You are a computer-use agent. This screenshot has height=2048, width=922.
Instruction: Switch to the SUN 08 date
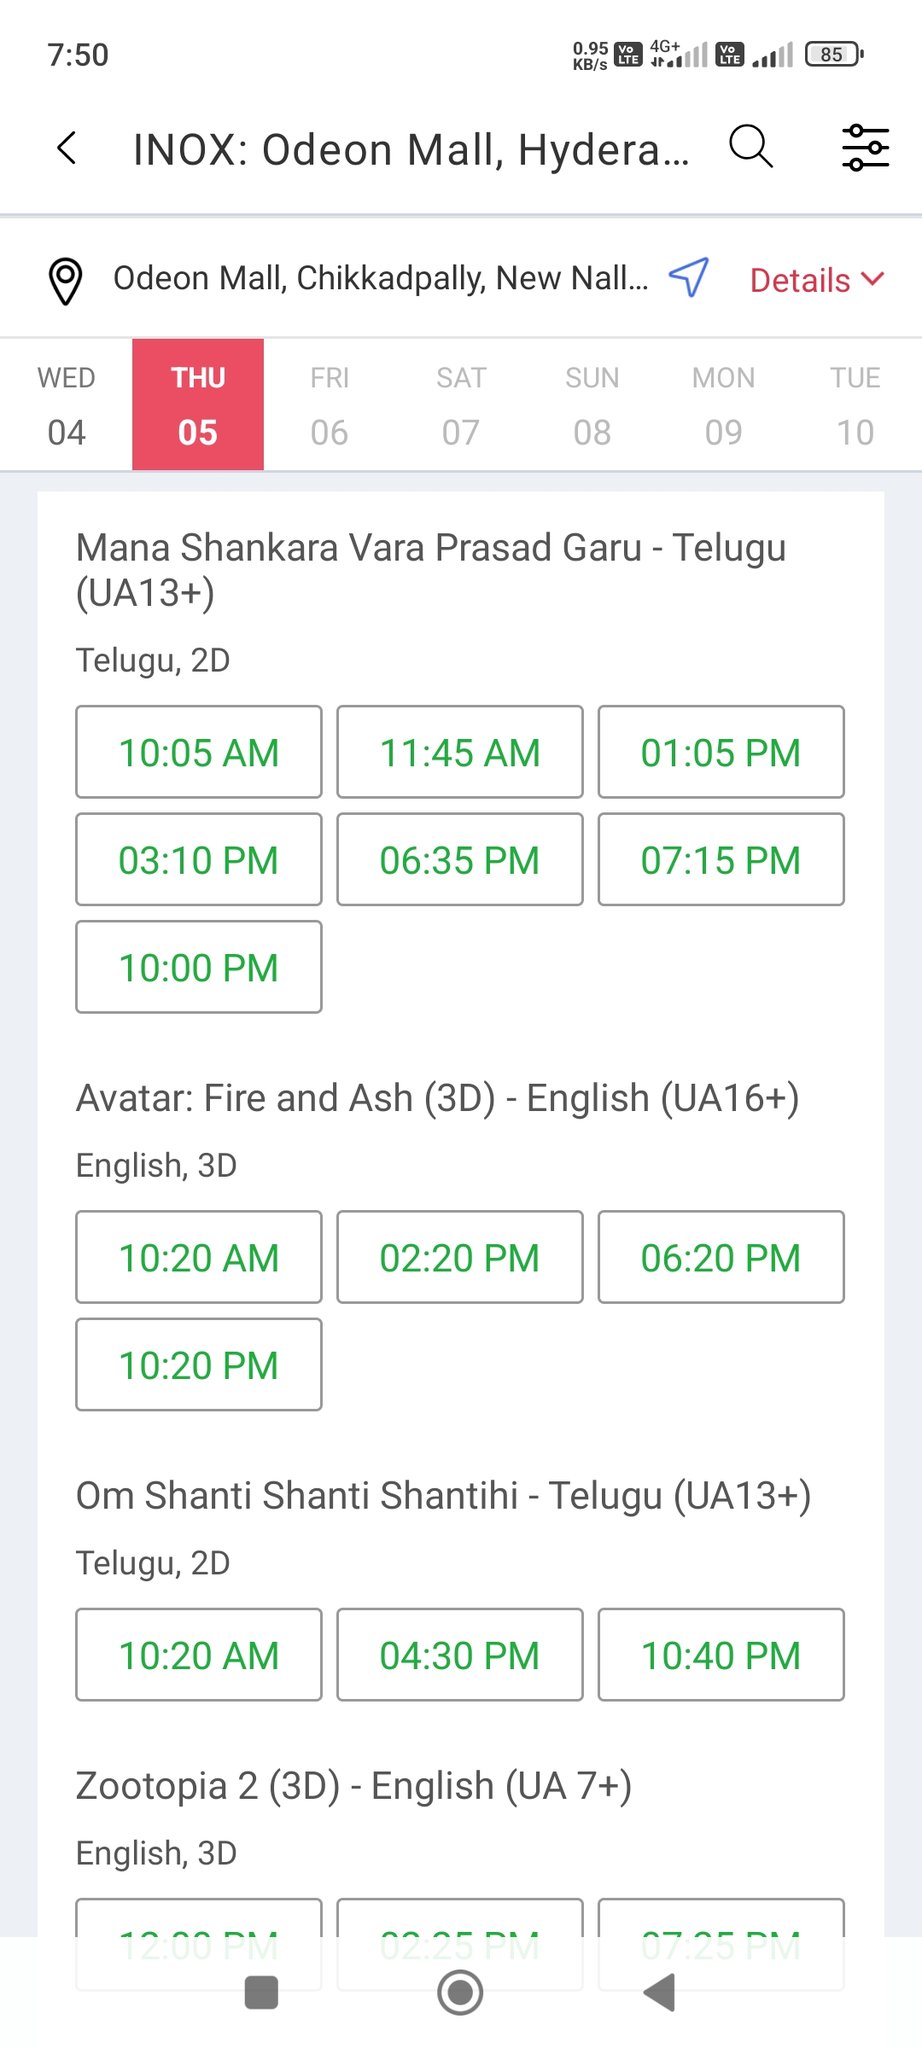click(x=592, y=405)
